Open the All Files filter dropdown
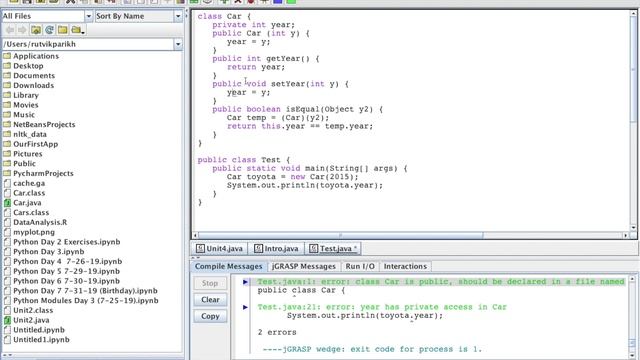Screen dimensions: 640x360 click(x=89, y=16)
